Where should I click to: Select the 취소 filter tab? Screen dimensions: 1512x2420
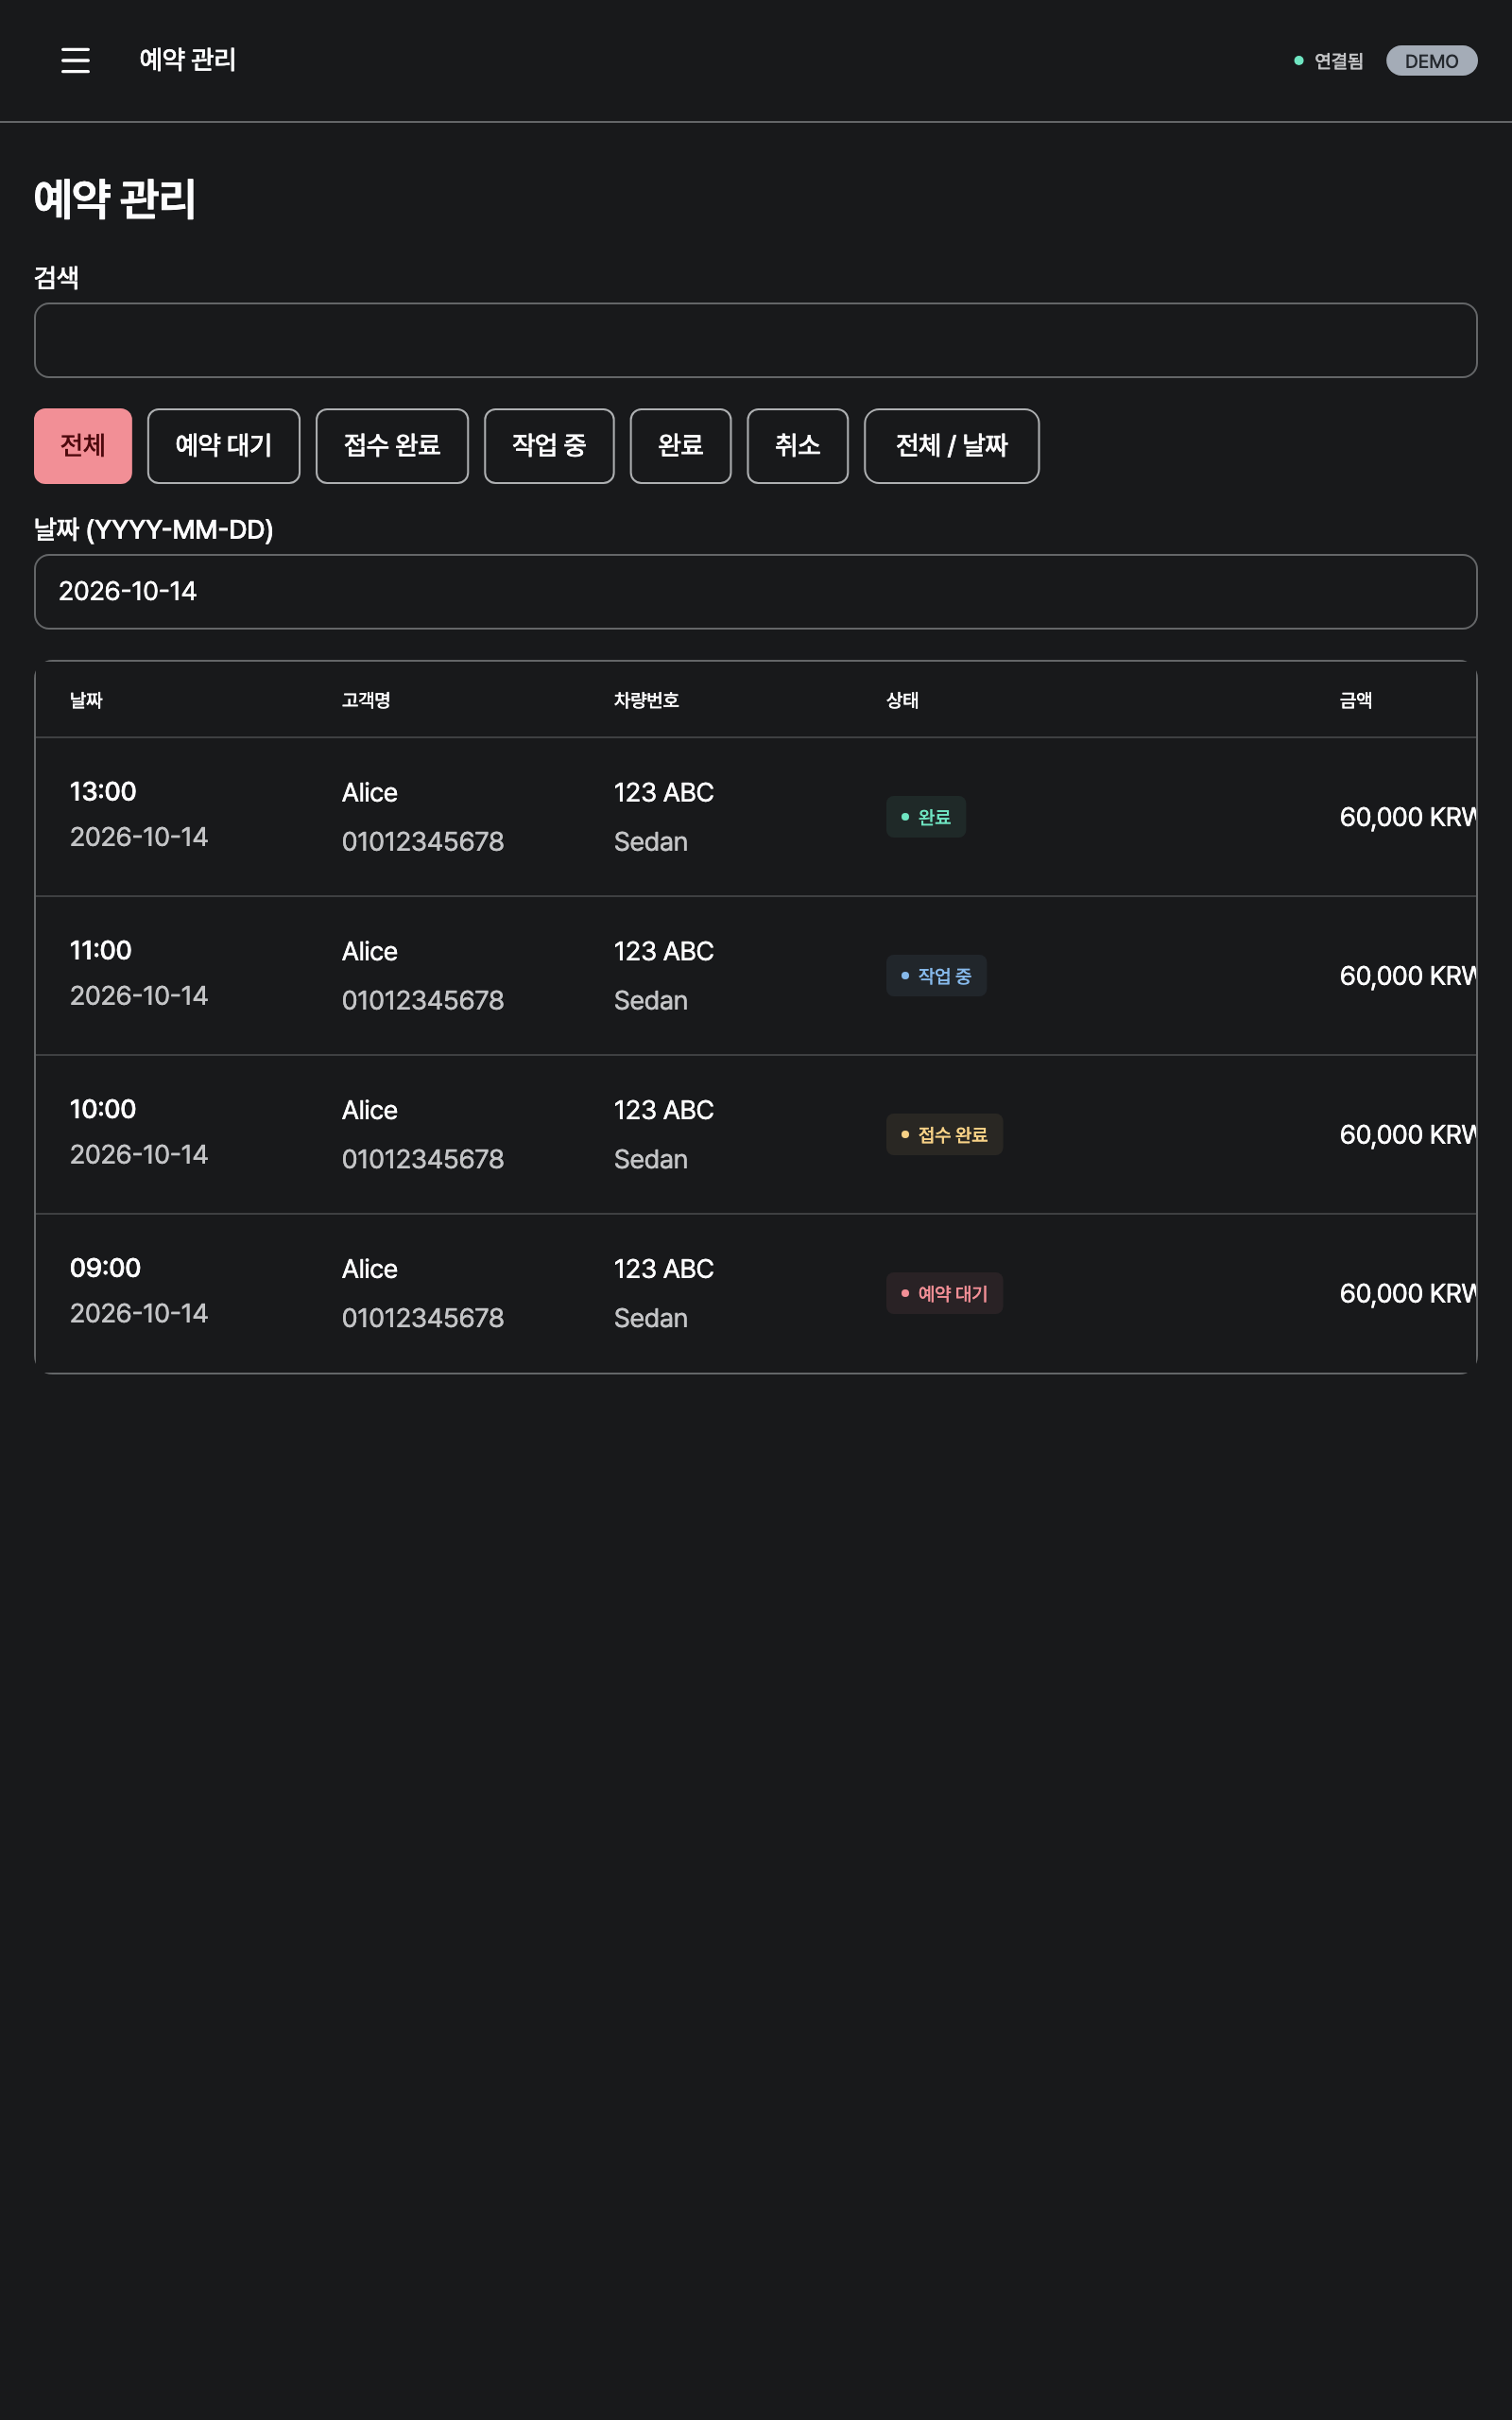coord(798,446)
